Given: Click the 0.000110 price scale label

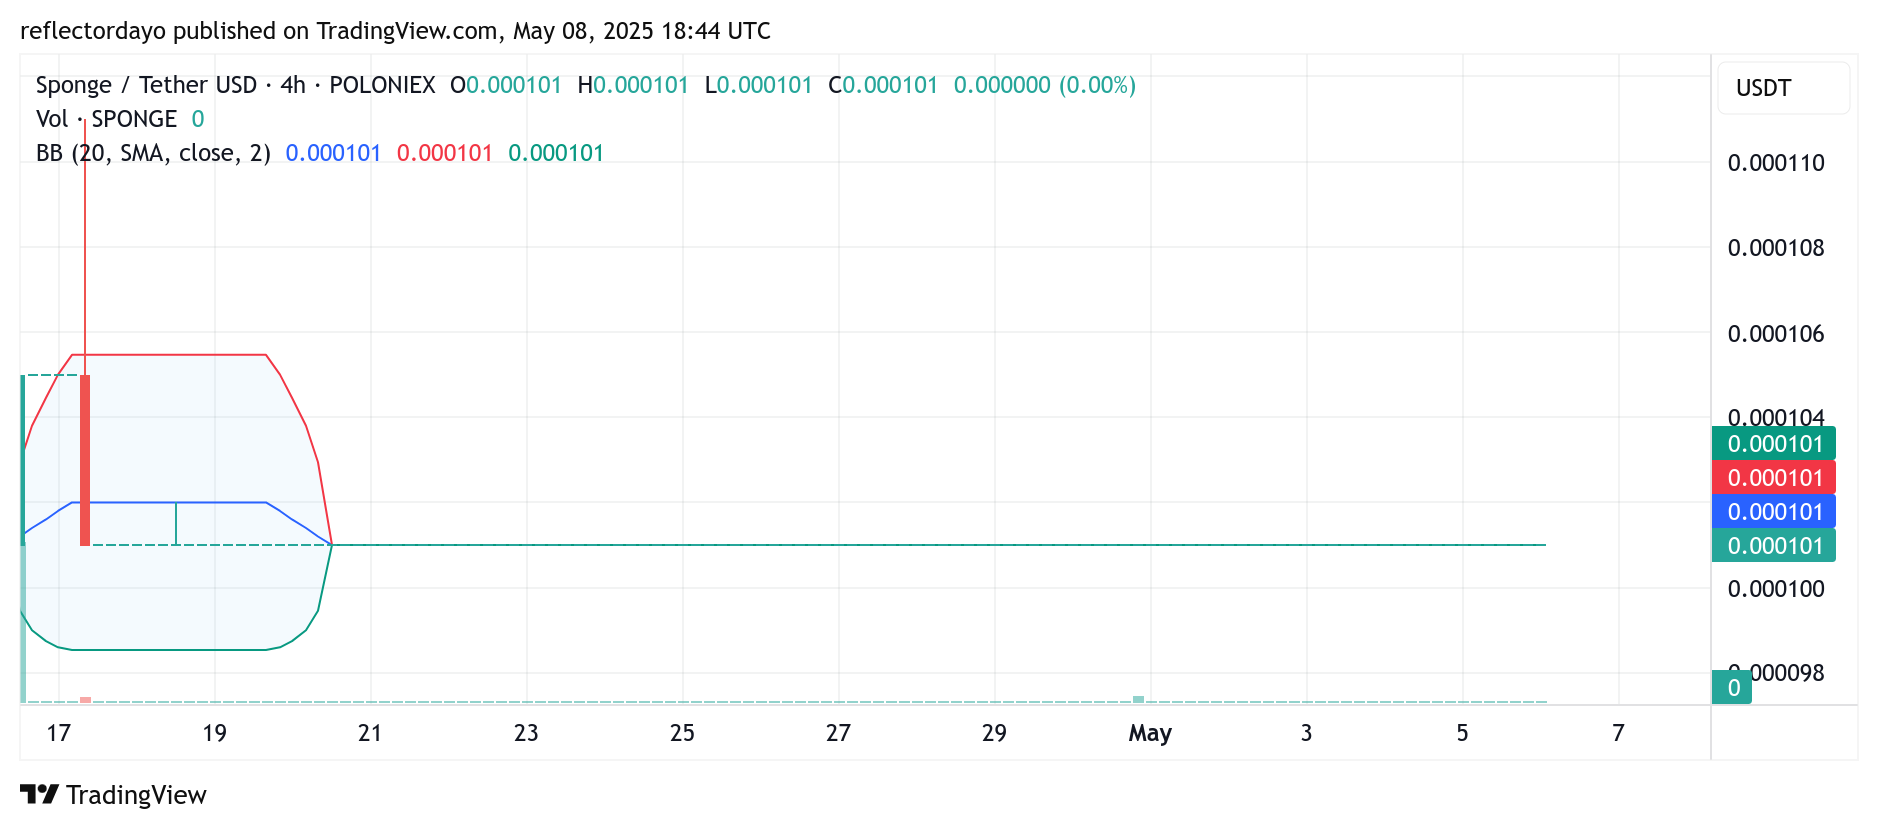Looking at the screenshot, I should 1776,163.
